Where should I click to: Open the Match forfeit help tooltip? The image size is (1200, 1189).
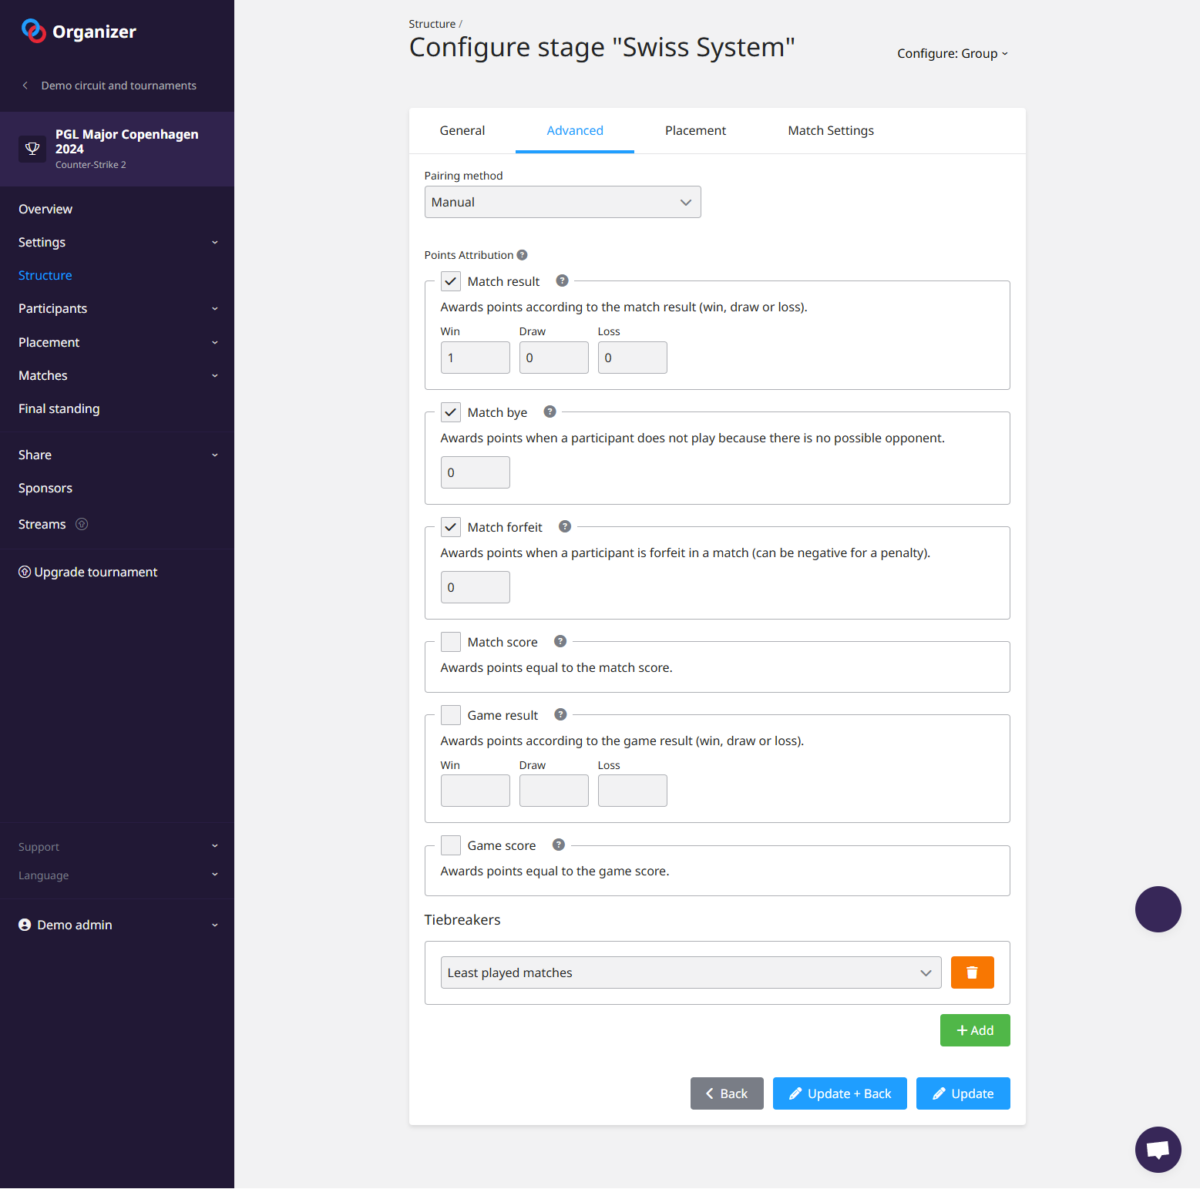[x=564, y=525]
